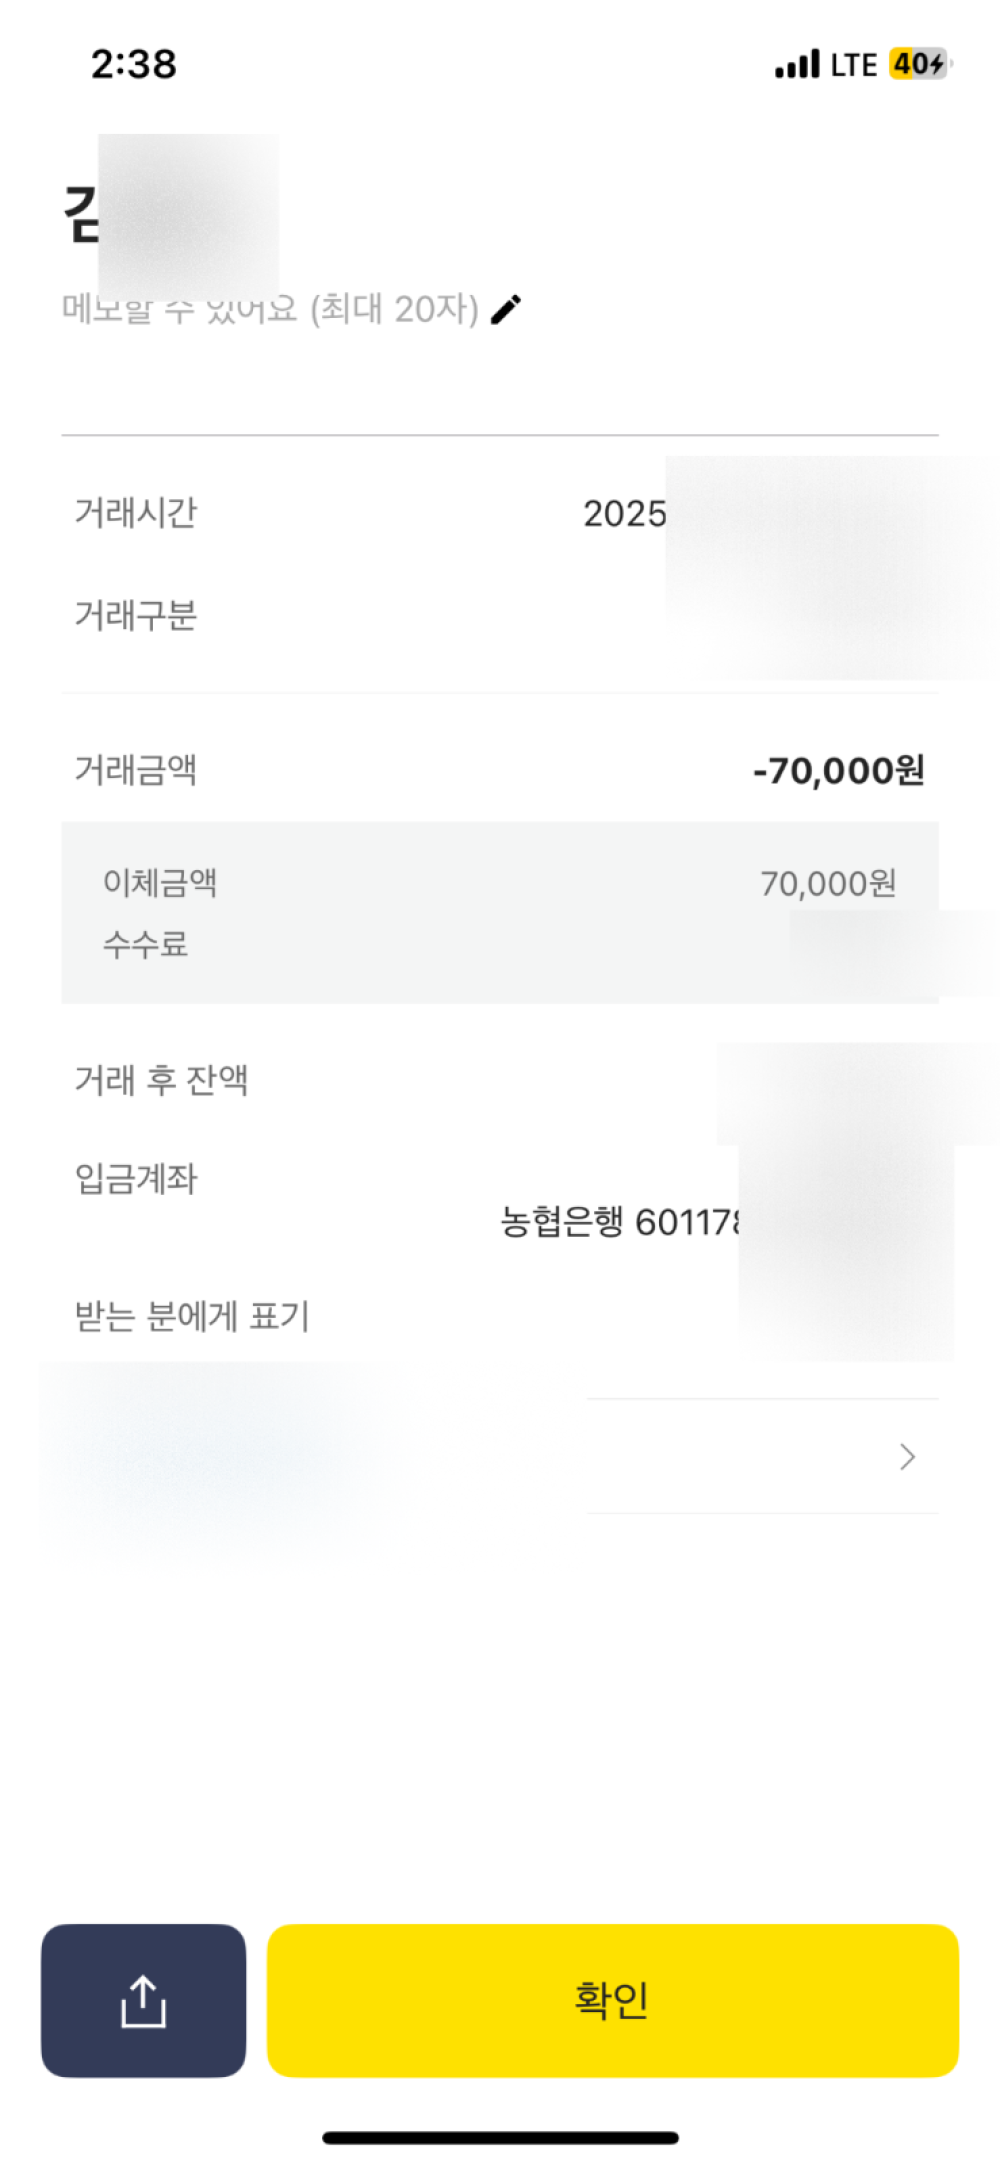Viewport: 1000px width, 2165px height.
Task: Tap the 입금계좌 label
Action: tap(136, 1179)
